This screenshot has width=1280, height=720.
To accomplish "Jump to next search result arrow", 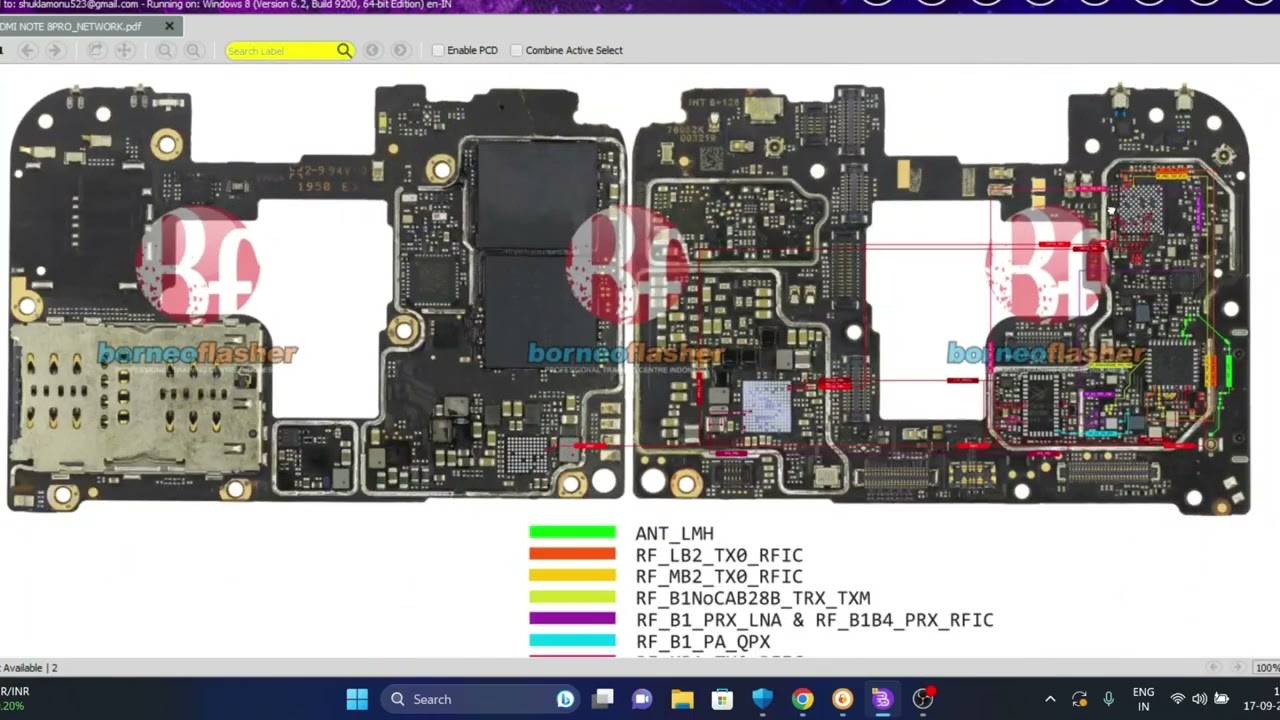I will [x=400, y=50].
